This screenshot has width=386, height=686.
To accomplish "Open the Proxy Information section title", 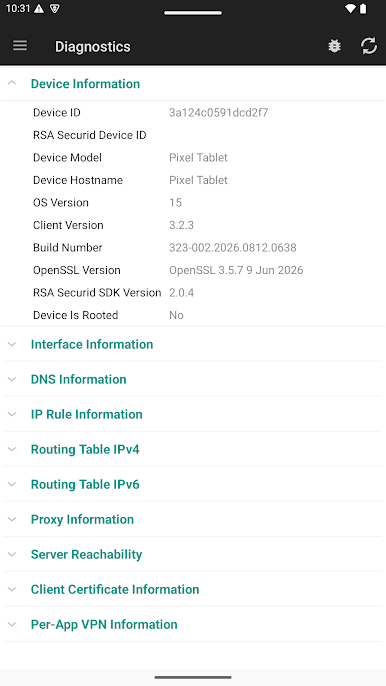I will (x=82, y=519).
